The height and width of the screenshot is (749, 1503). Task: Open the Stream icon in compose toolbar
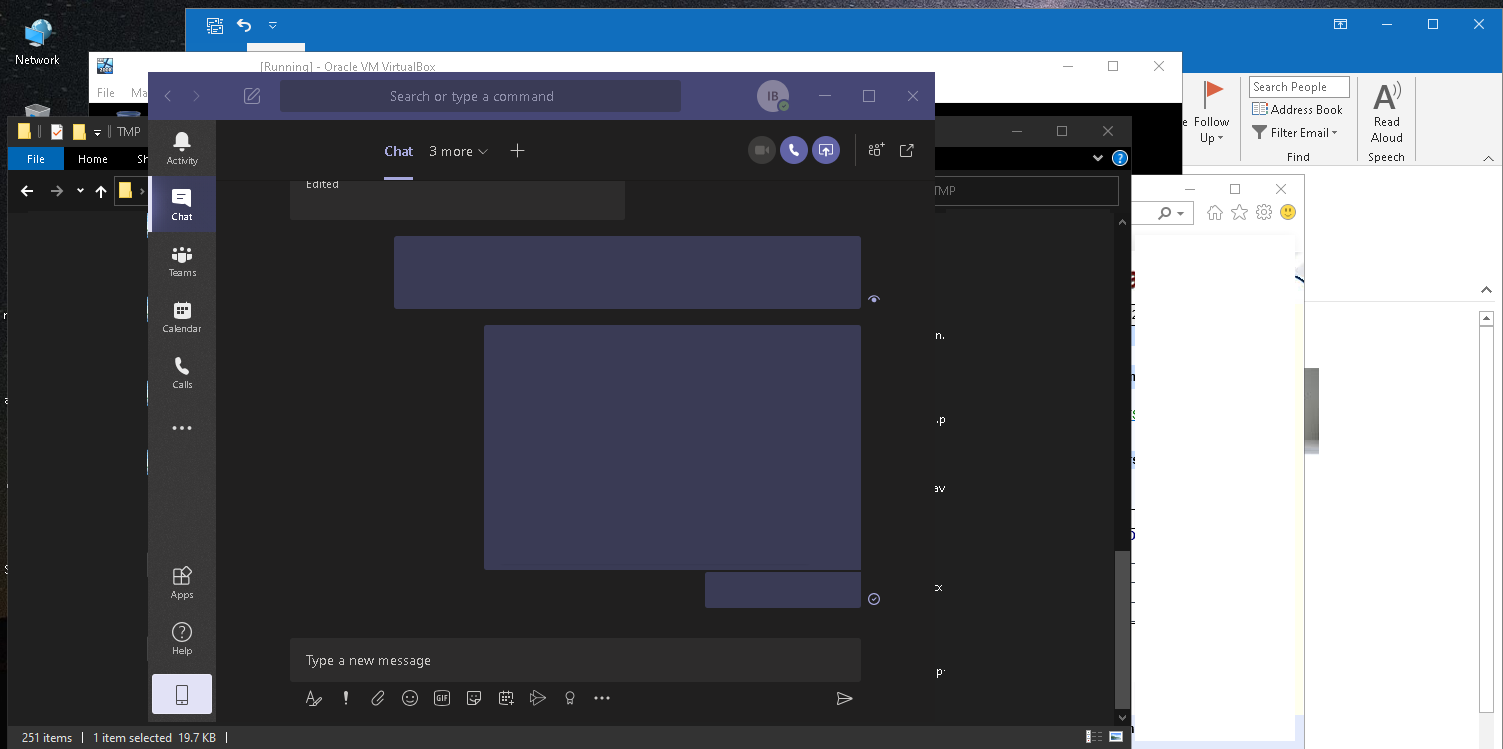click(538, 698)
